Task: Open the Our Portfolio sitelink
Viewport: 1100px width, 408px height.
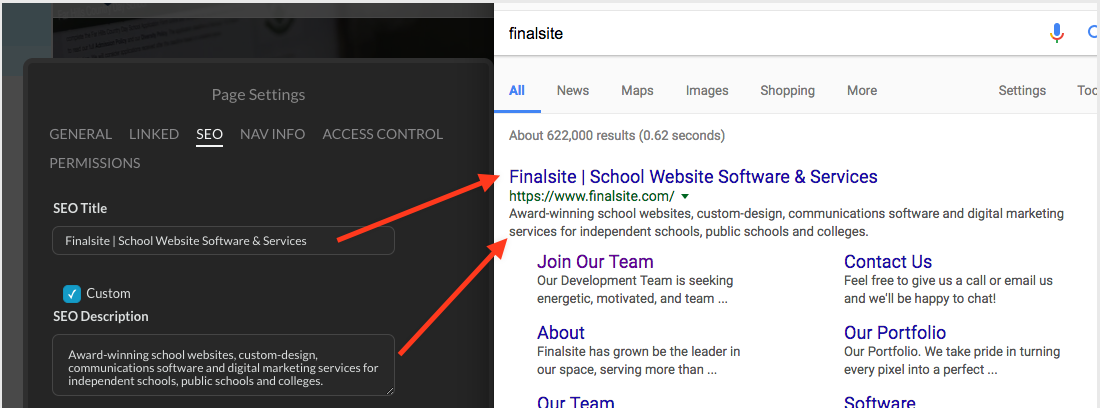Action: [895, 332]
